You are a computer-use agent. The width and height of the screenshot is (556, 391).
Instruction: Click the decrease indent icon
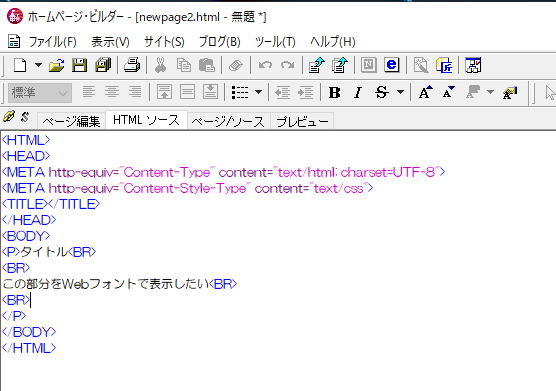tap(283, 92)
